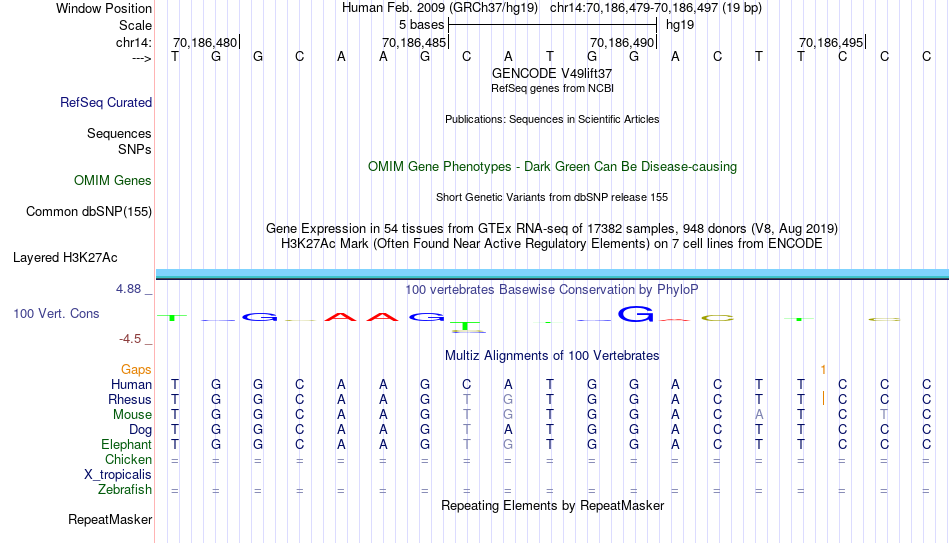950x543 pixels.
Task: Select the Human alignment row label
Action: (x=131, y=385)
